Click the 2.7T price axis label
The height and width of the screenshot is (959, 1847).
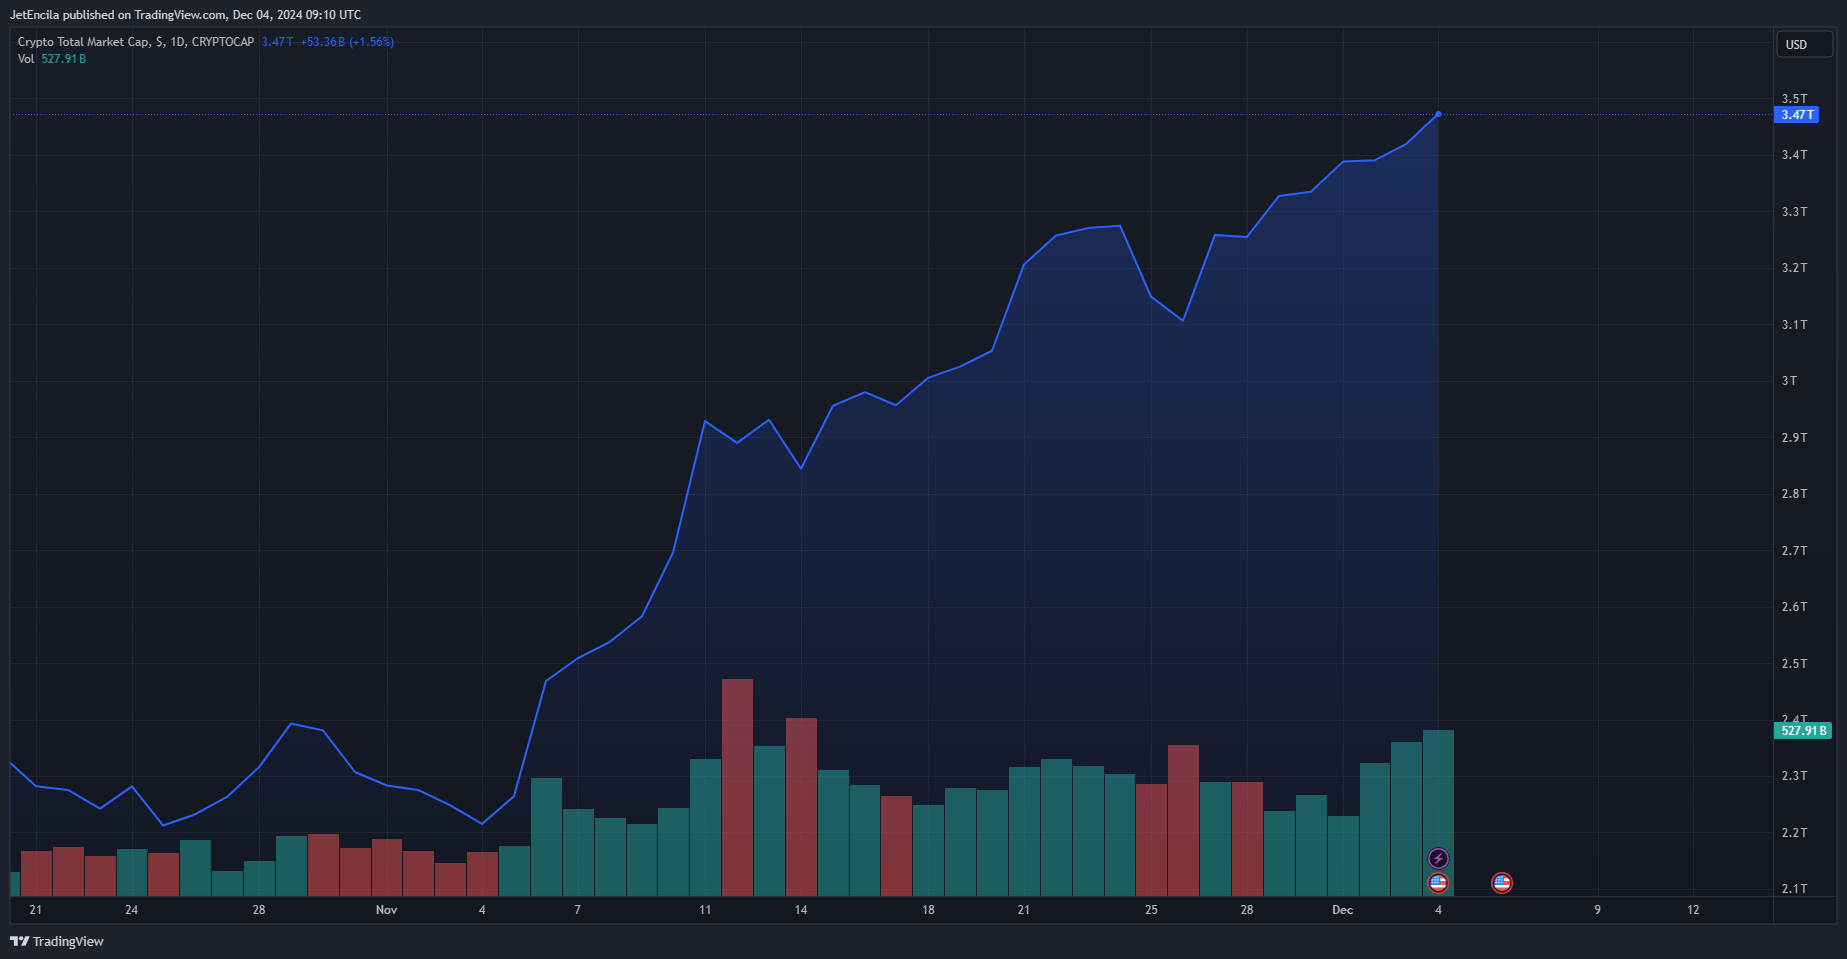[x=1794, y=551]
